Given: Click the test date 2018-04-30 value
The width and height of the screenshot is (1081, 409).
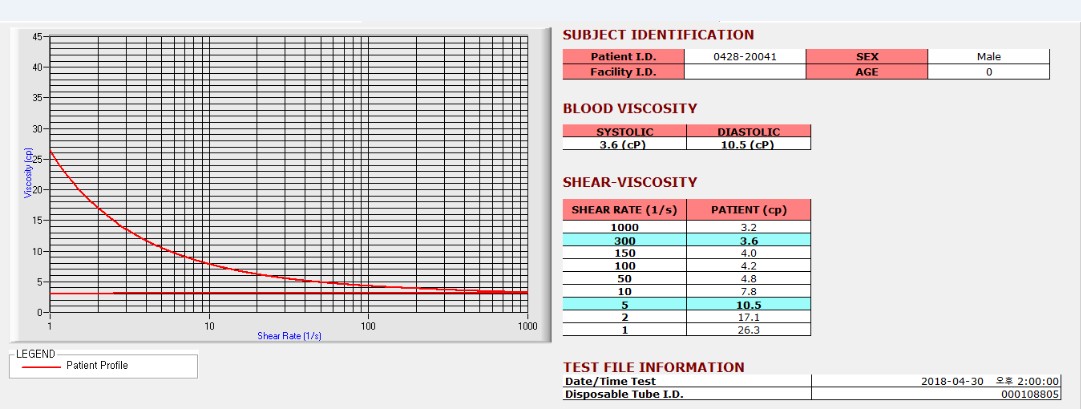Looking at the screenshot, I should tap(952, 381).
